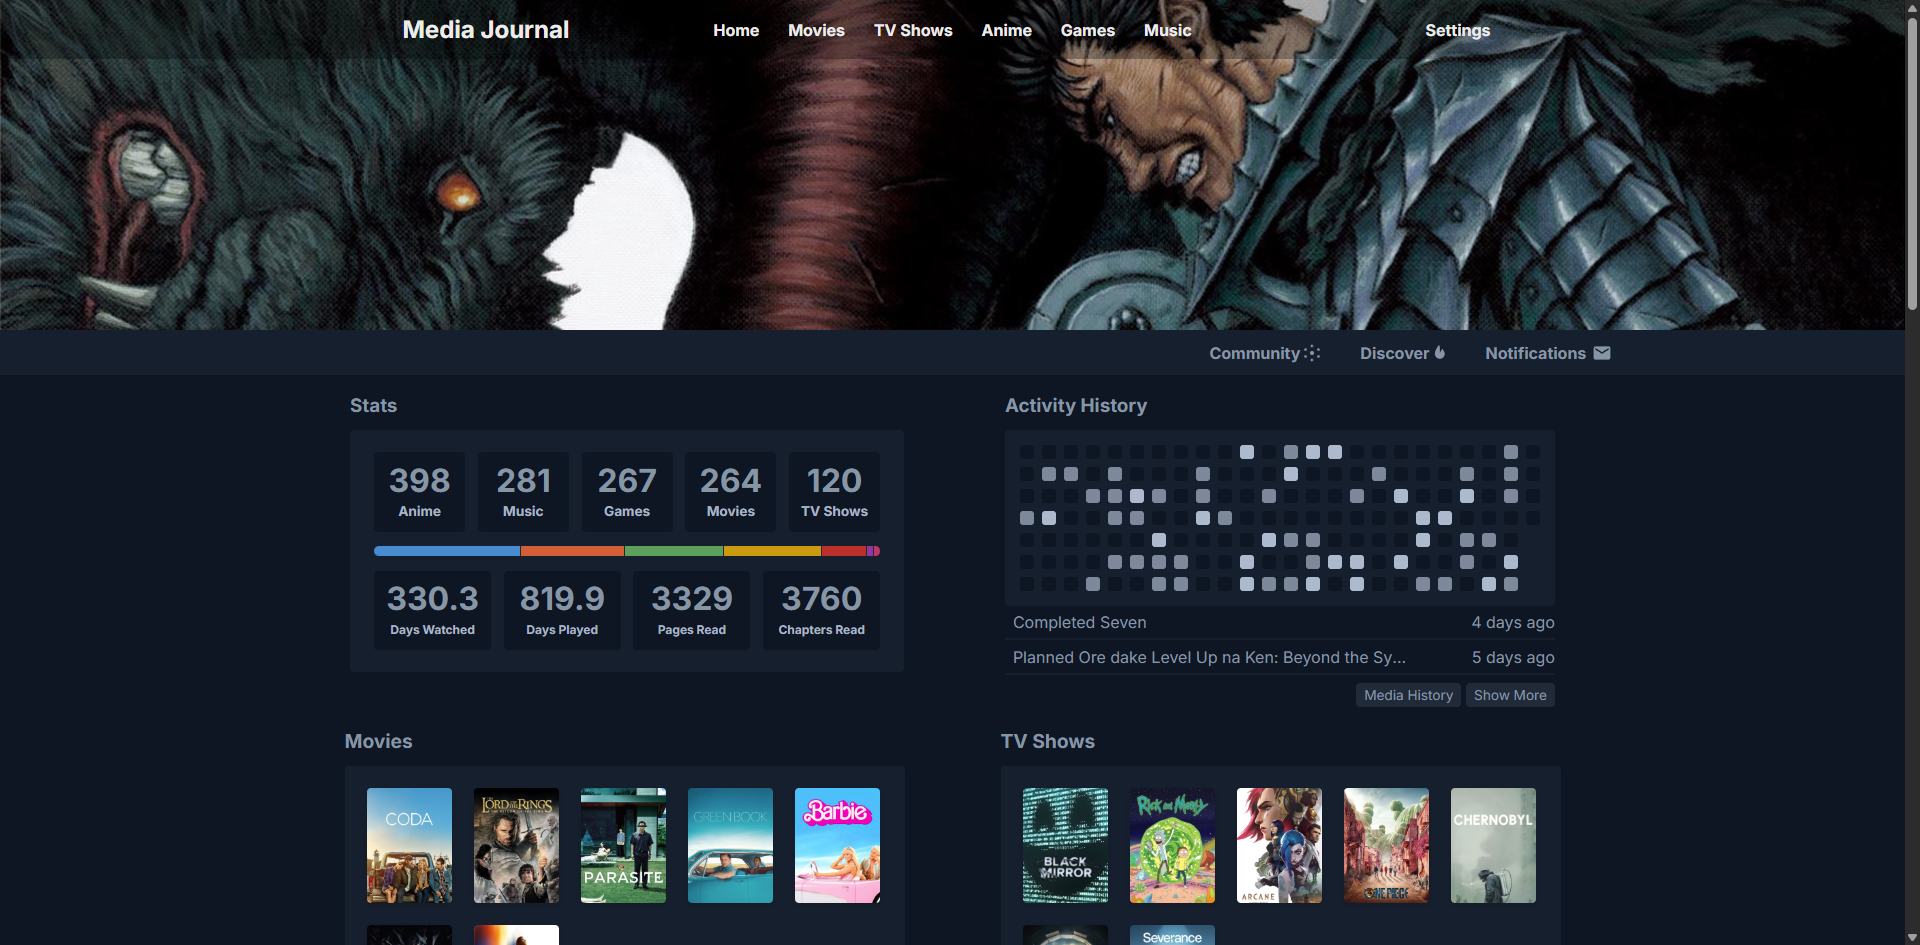Click the yellow Movies segment of the stats bar
This screenshot has height=945, width=1920.
click(772, 551)
